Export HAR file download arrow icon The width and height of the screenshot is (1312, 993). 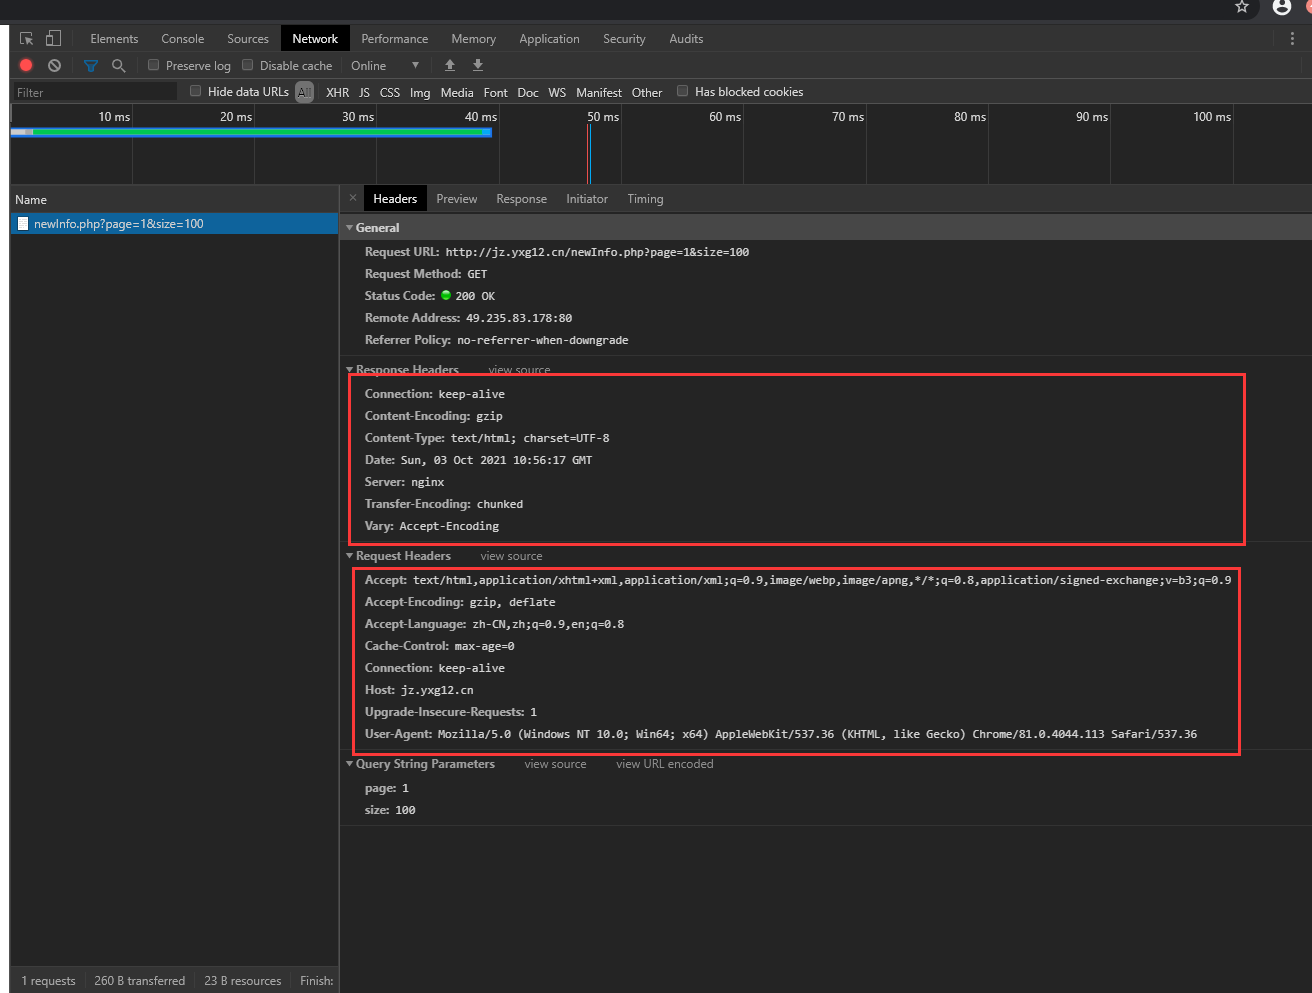[478, 65]
